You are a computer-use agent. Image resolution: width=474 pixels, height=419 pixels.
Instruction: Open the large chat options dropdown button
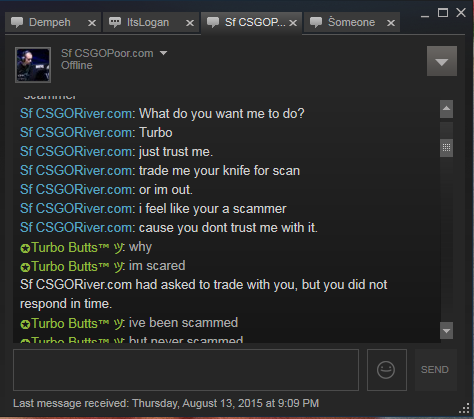(x=442, y=61)
